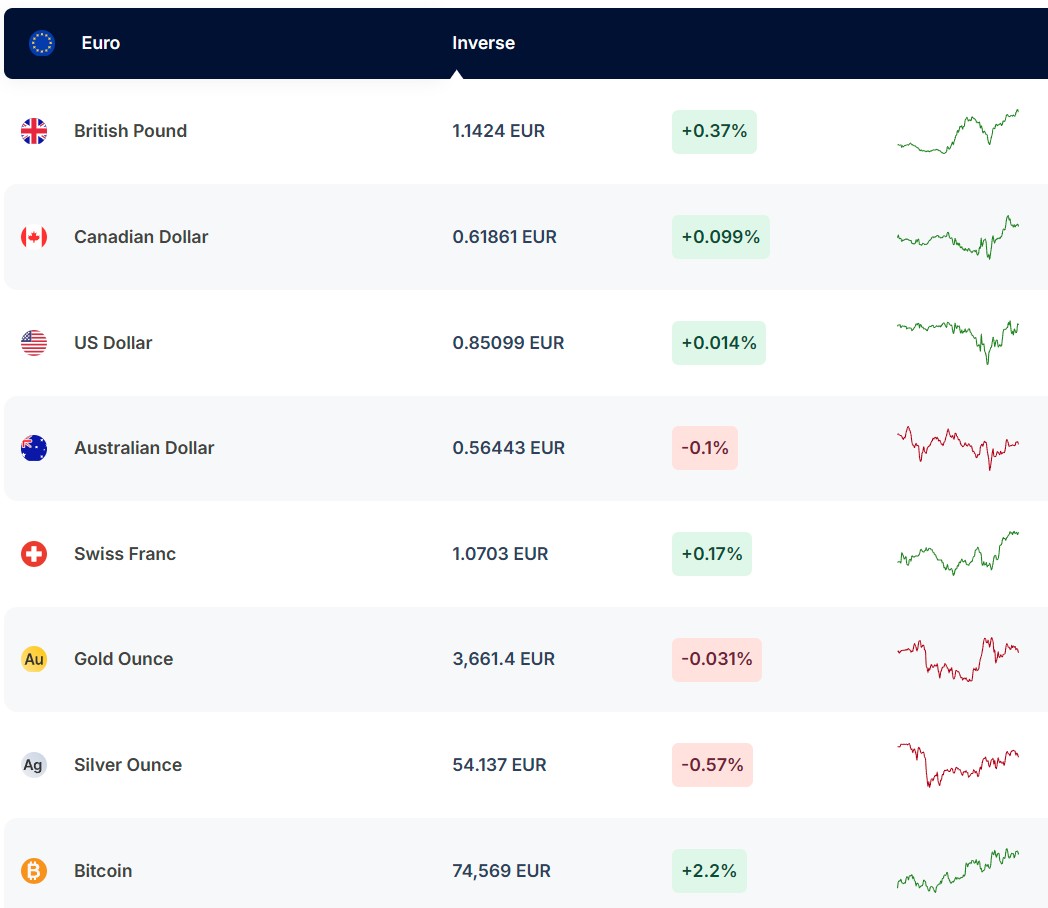Click the 0.56443 EUR Australian Dollar rate
Image resolution: width=1048 pixels, height=908 pixels.
(x=508, y=448)
